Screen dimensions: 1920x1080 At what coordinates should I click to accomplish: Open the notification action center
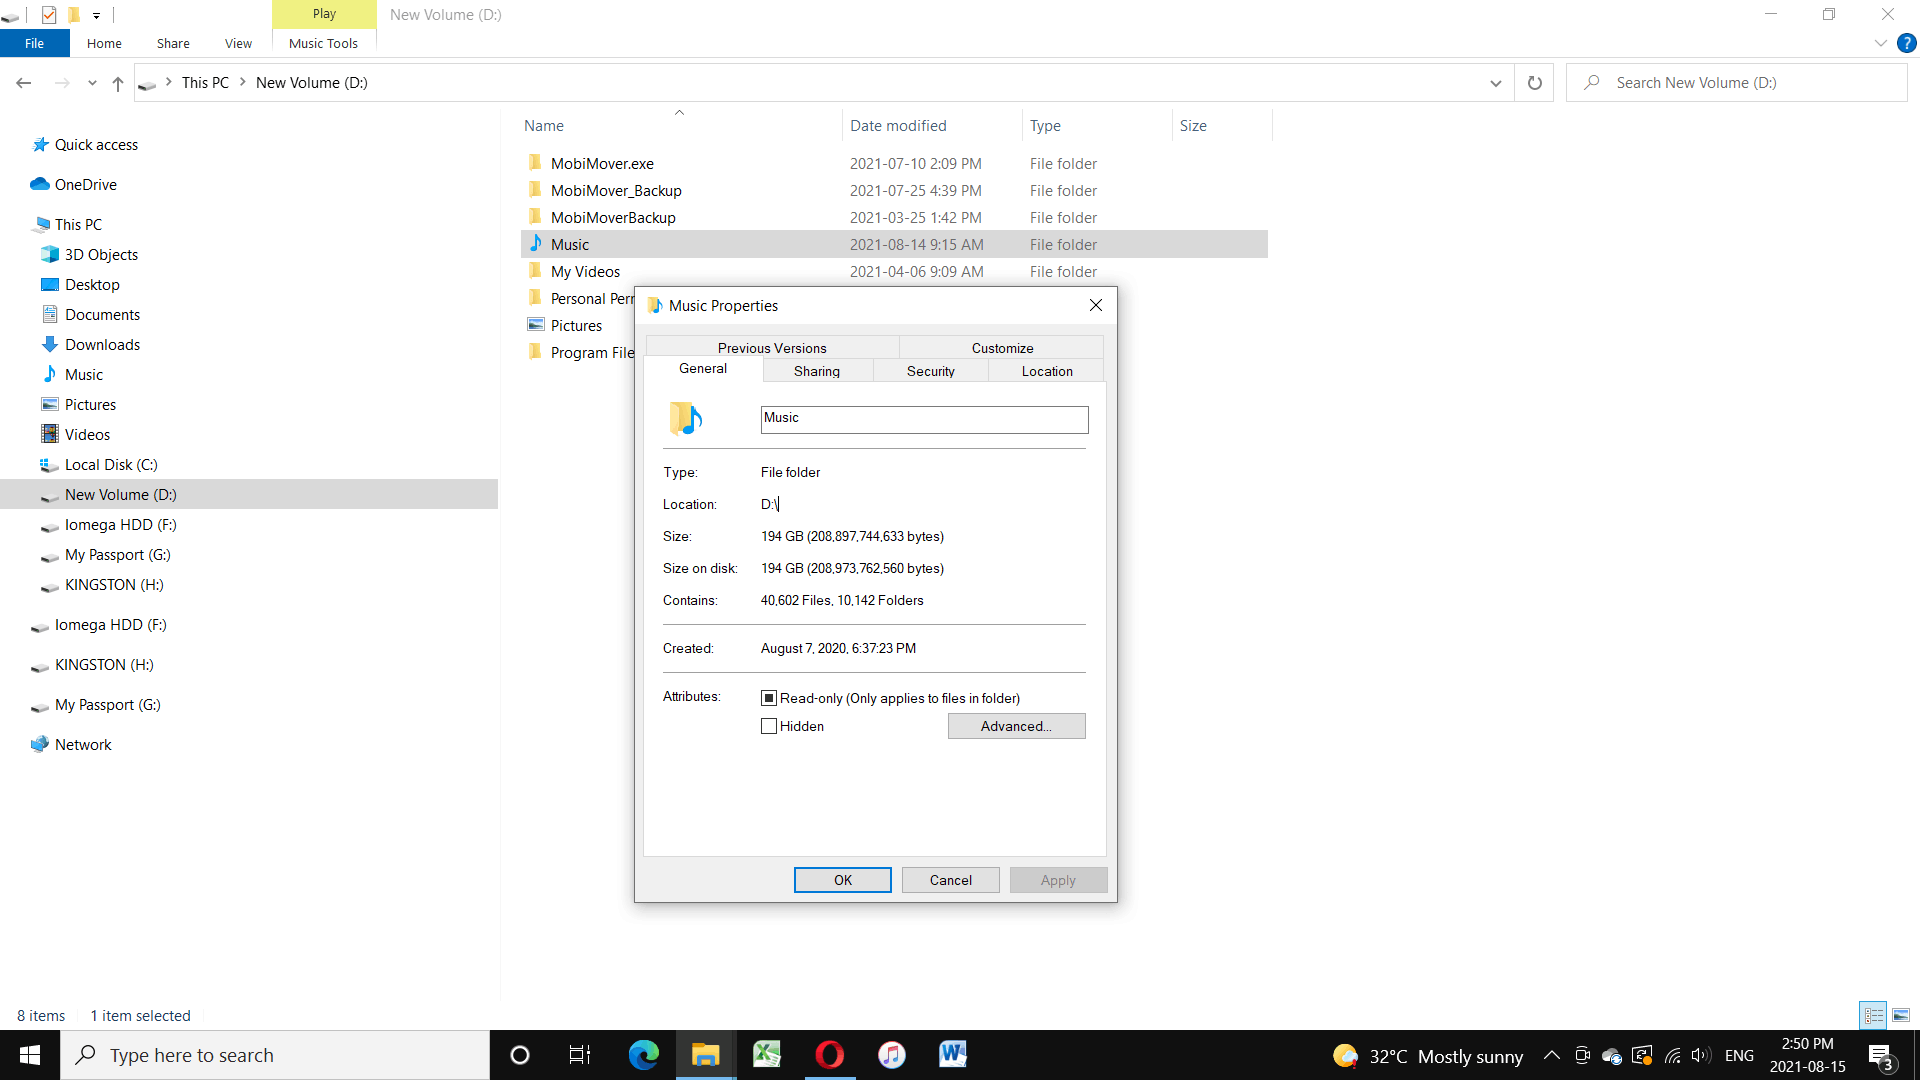(1880, 1056)
